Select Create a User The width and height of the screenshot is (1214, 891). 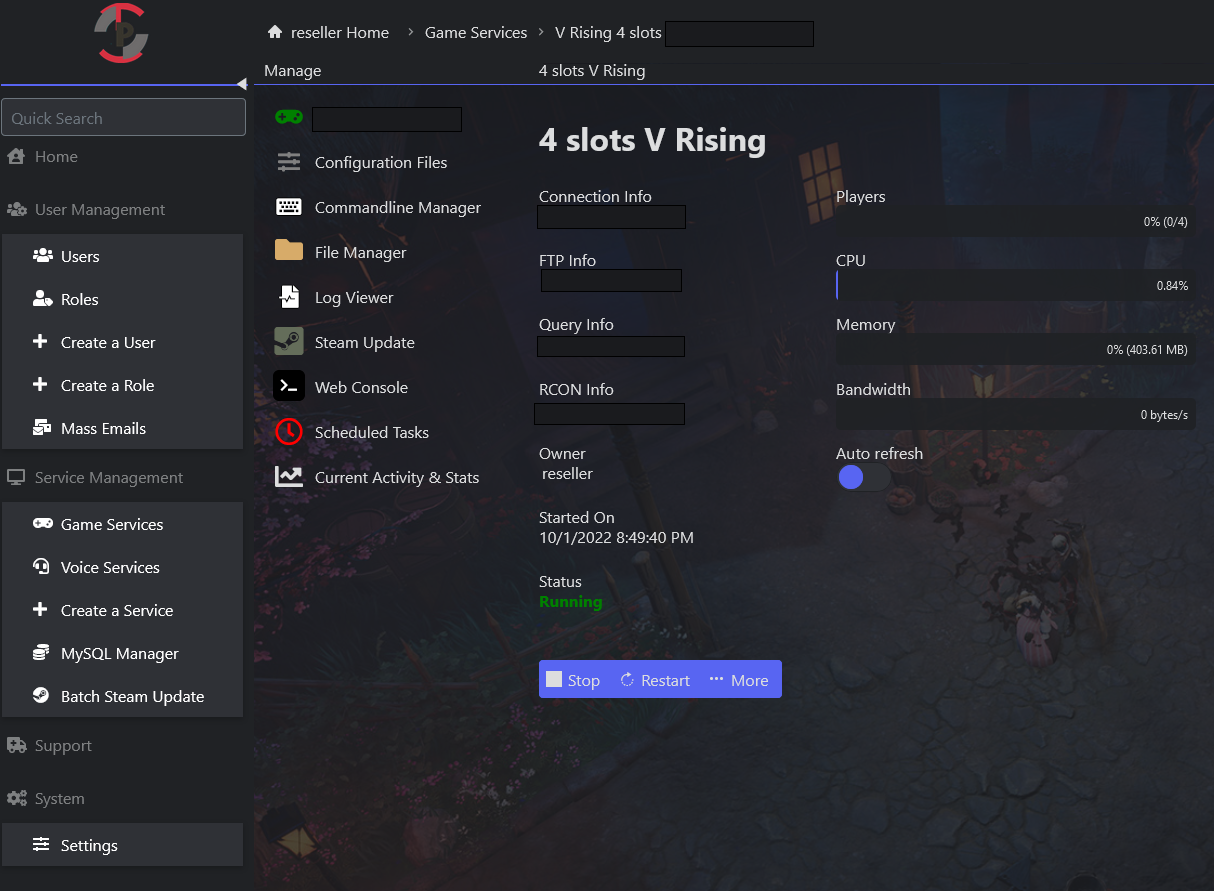pyautogui.click(x=108, y=343)
